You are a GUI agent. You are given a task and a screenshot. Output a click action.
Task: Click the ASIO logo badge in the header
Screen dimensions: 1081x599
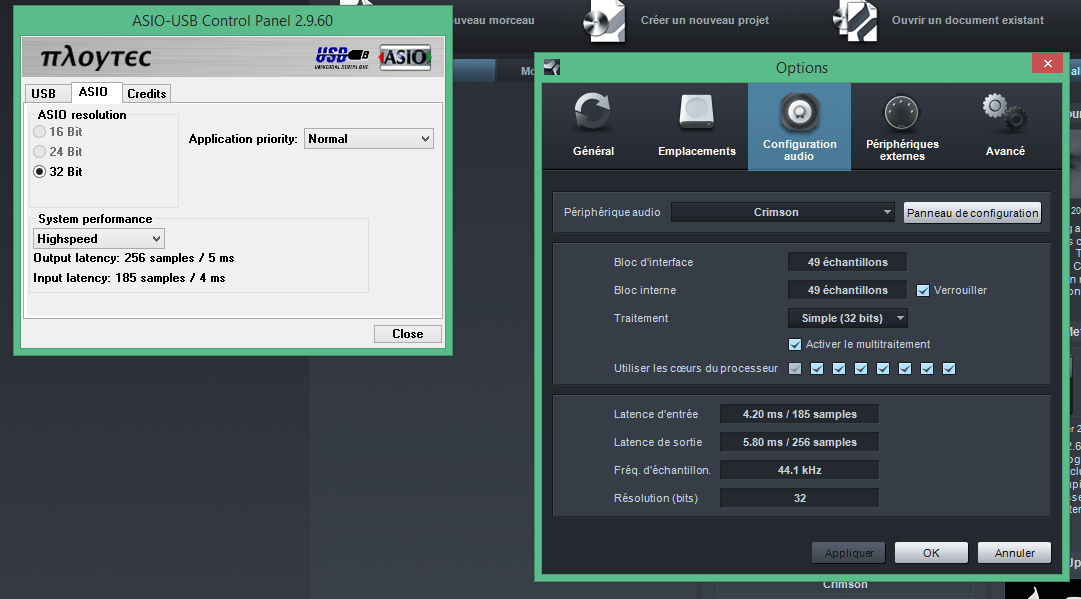tap(405, 57)
